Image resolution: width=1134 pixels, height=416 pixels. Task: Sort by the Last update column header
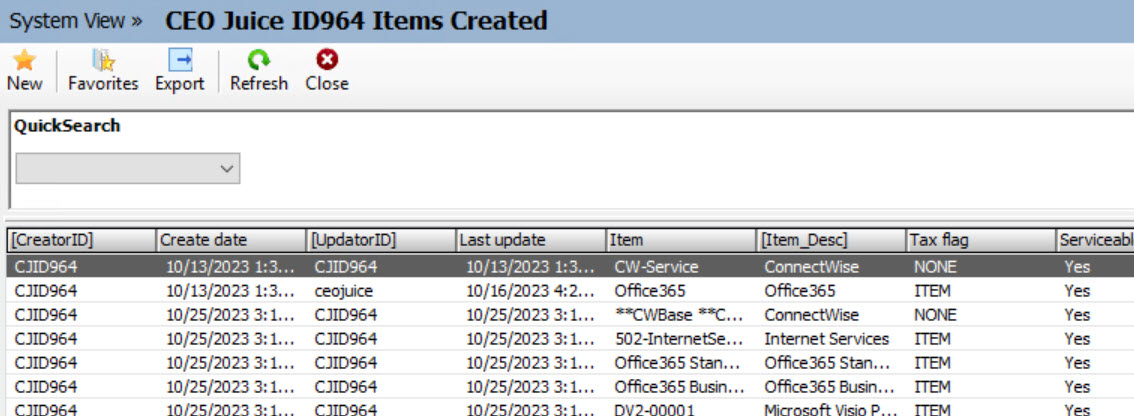tap(531, 240)
